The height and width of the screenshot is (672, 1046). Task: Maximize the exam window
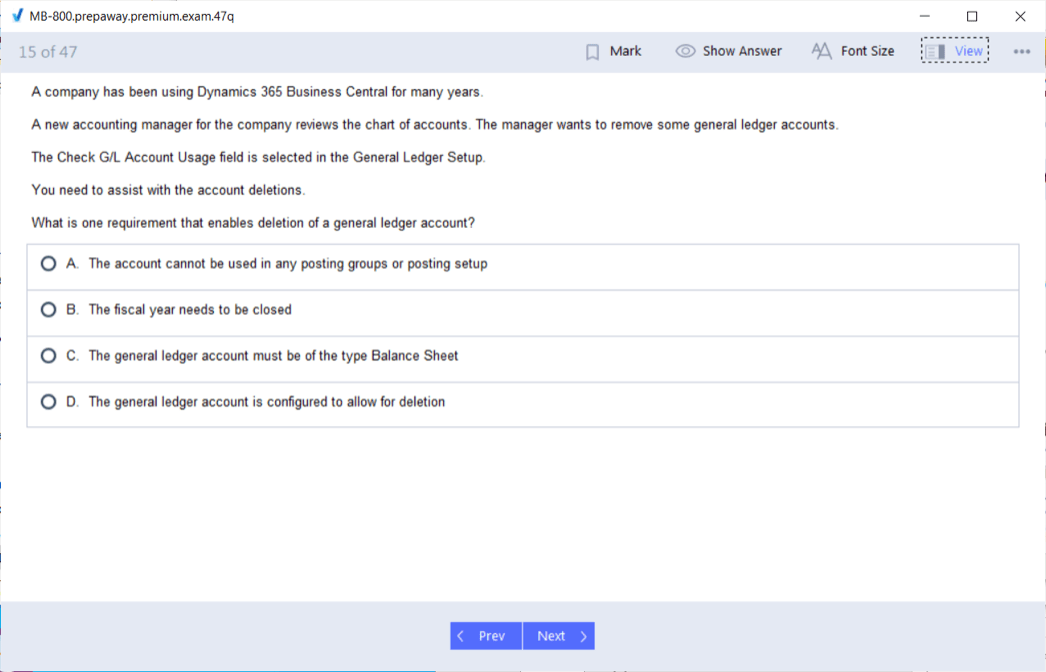972,16
